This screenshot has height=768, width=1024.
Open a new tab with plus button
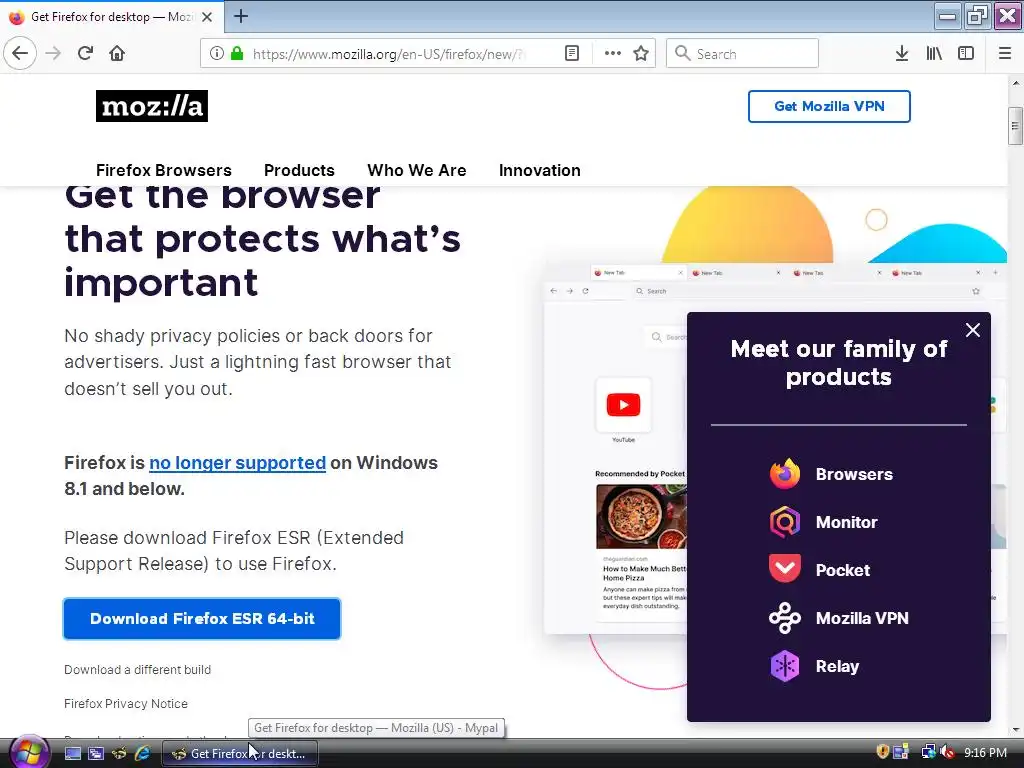(x=241, y=16)
